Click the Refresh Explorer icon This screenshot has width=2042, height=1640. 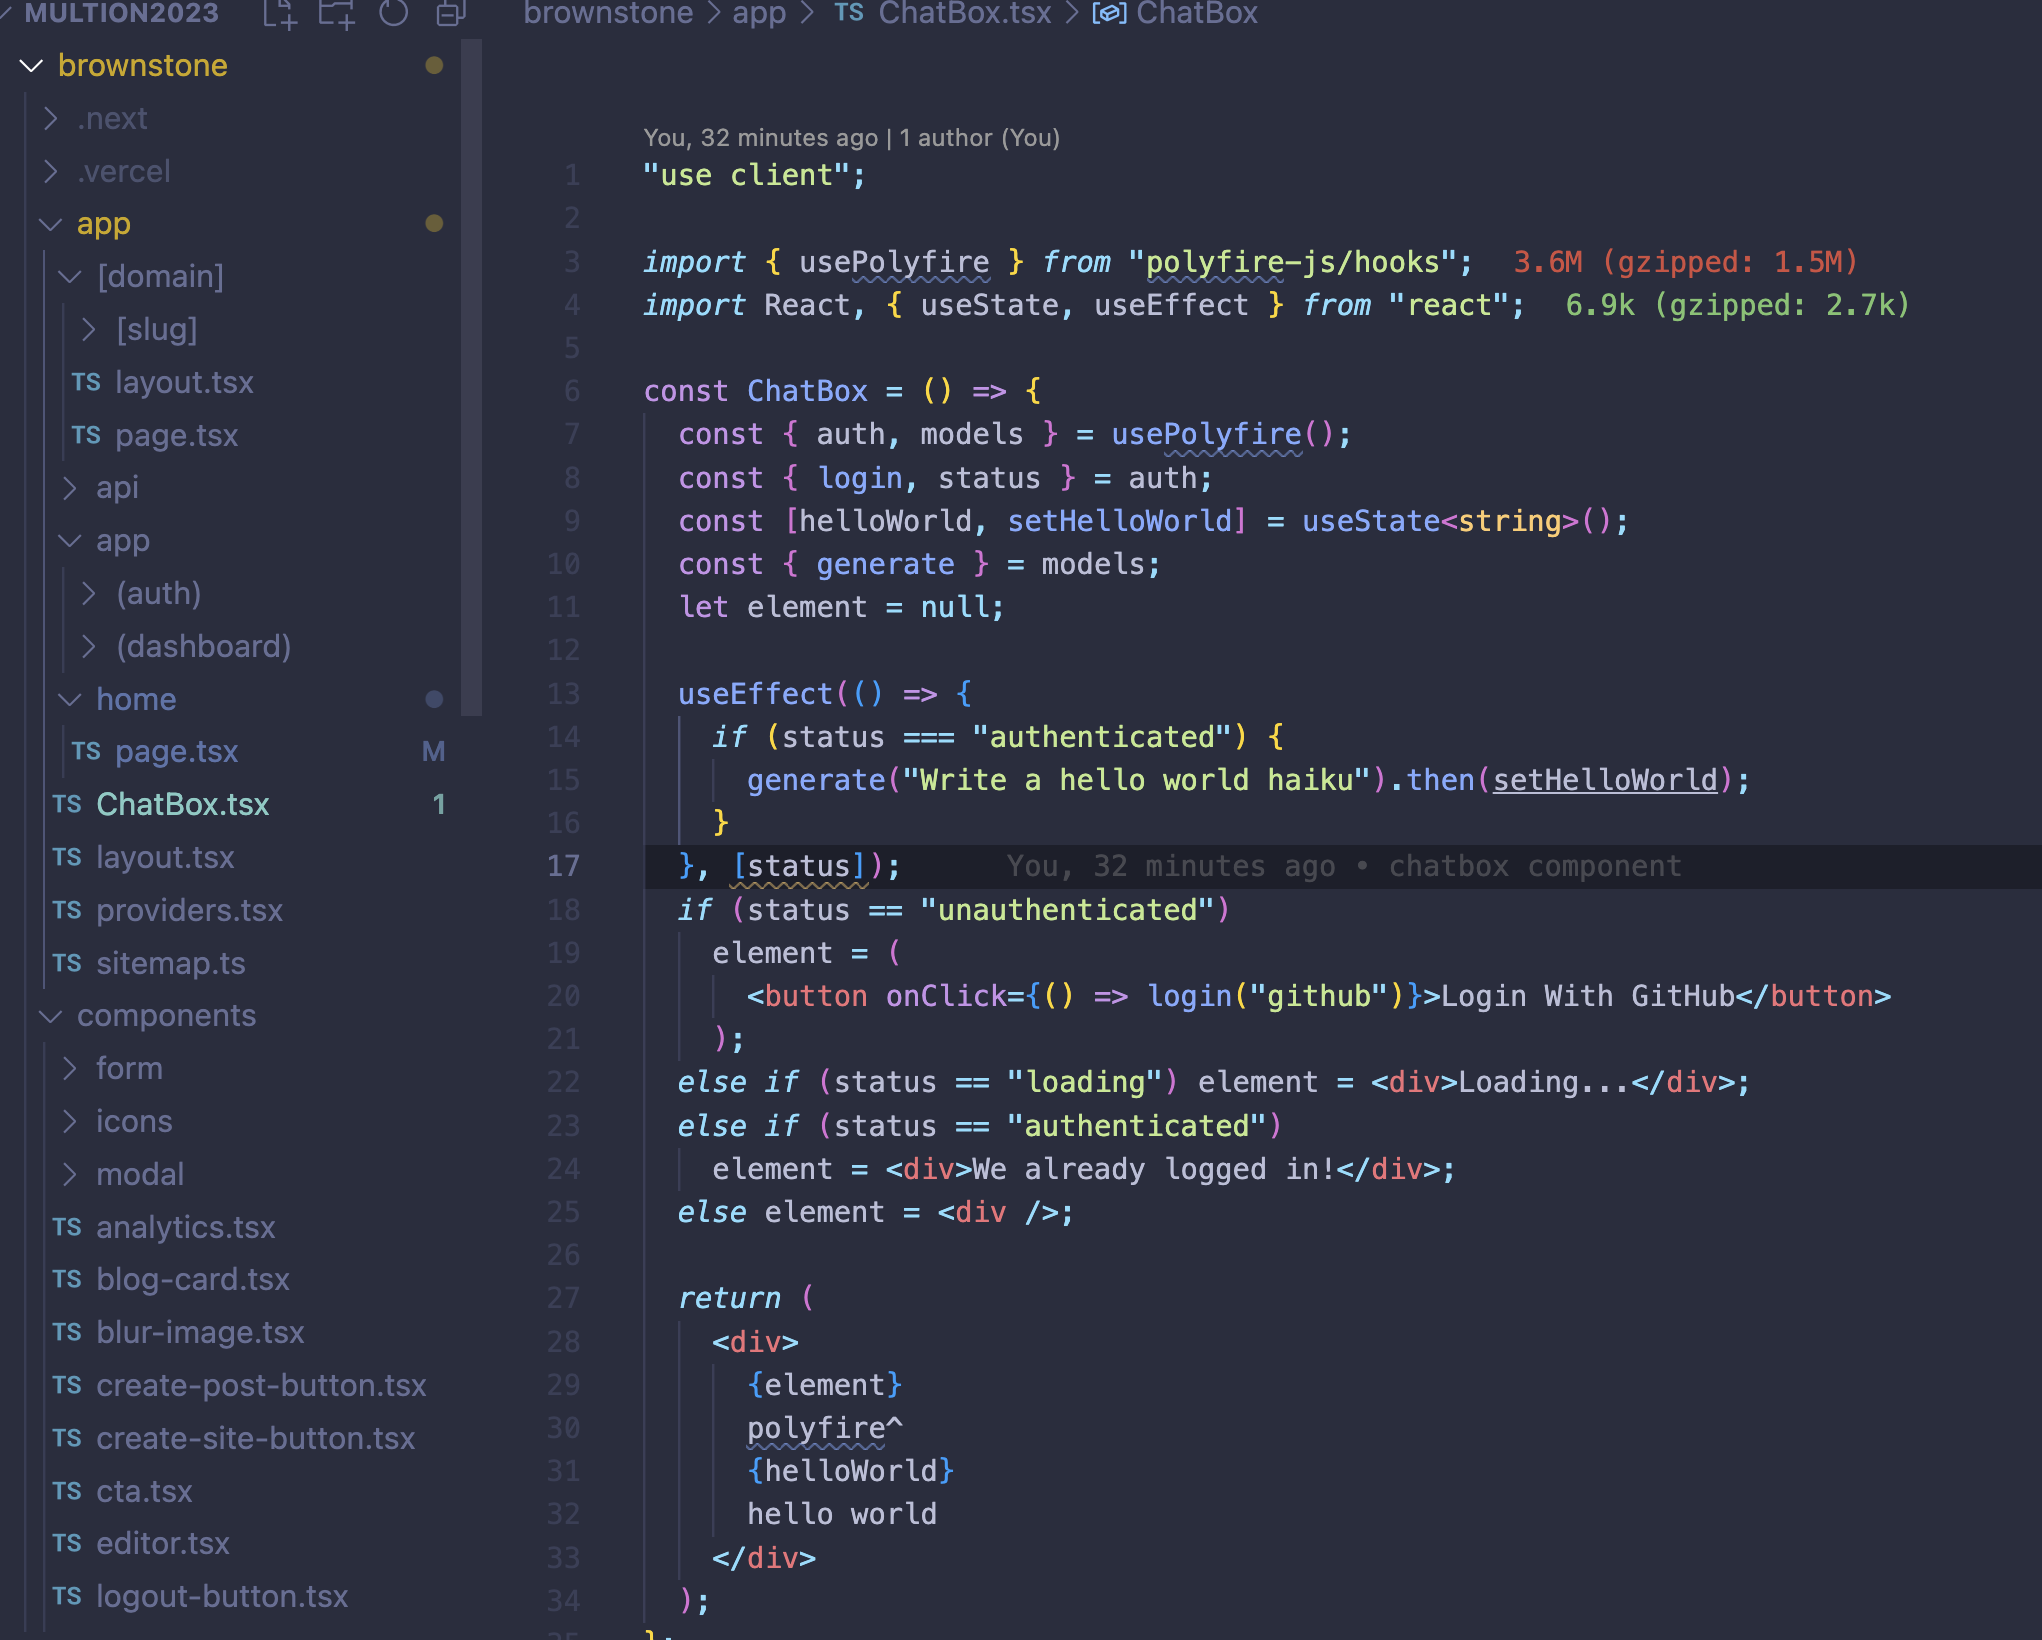(x=394, y=14)
